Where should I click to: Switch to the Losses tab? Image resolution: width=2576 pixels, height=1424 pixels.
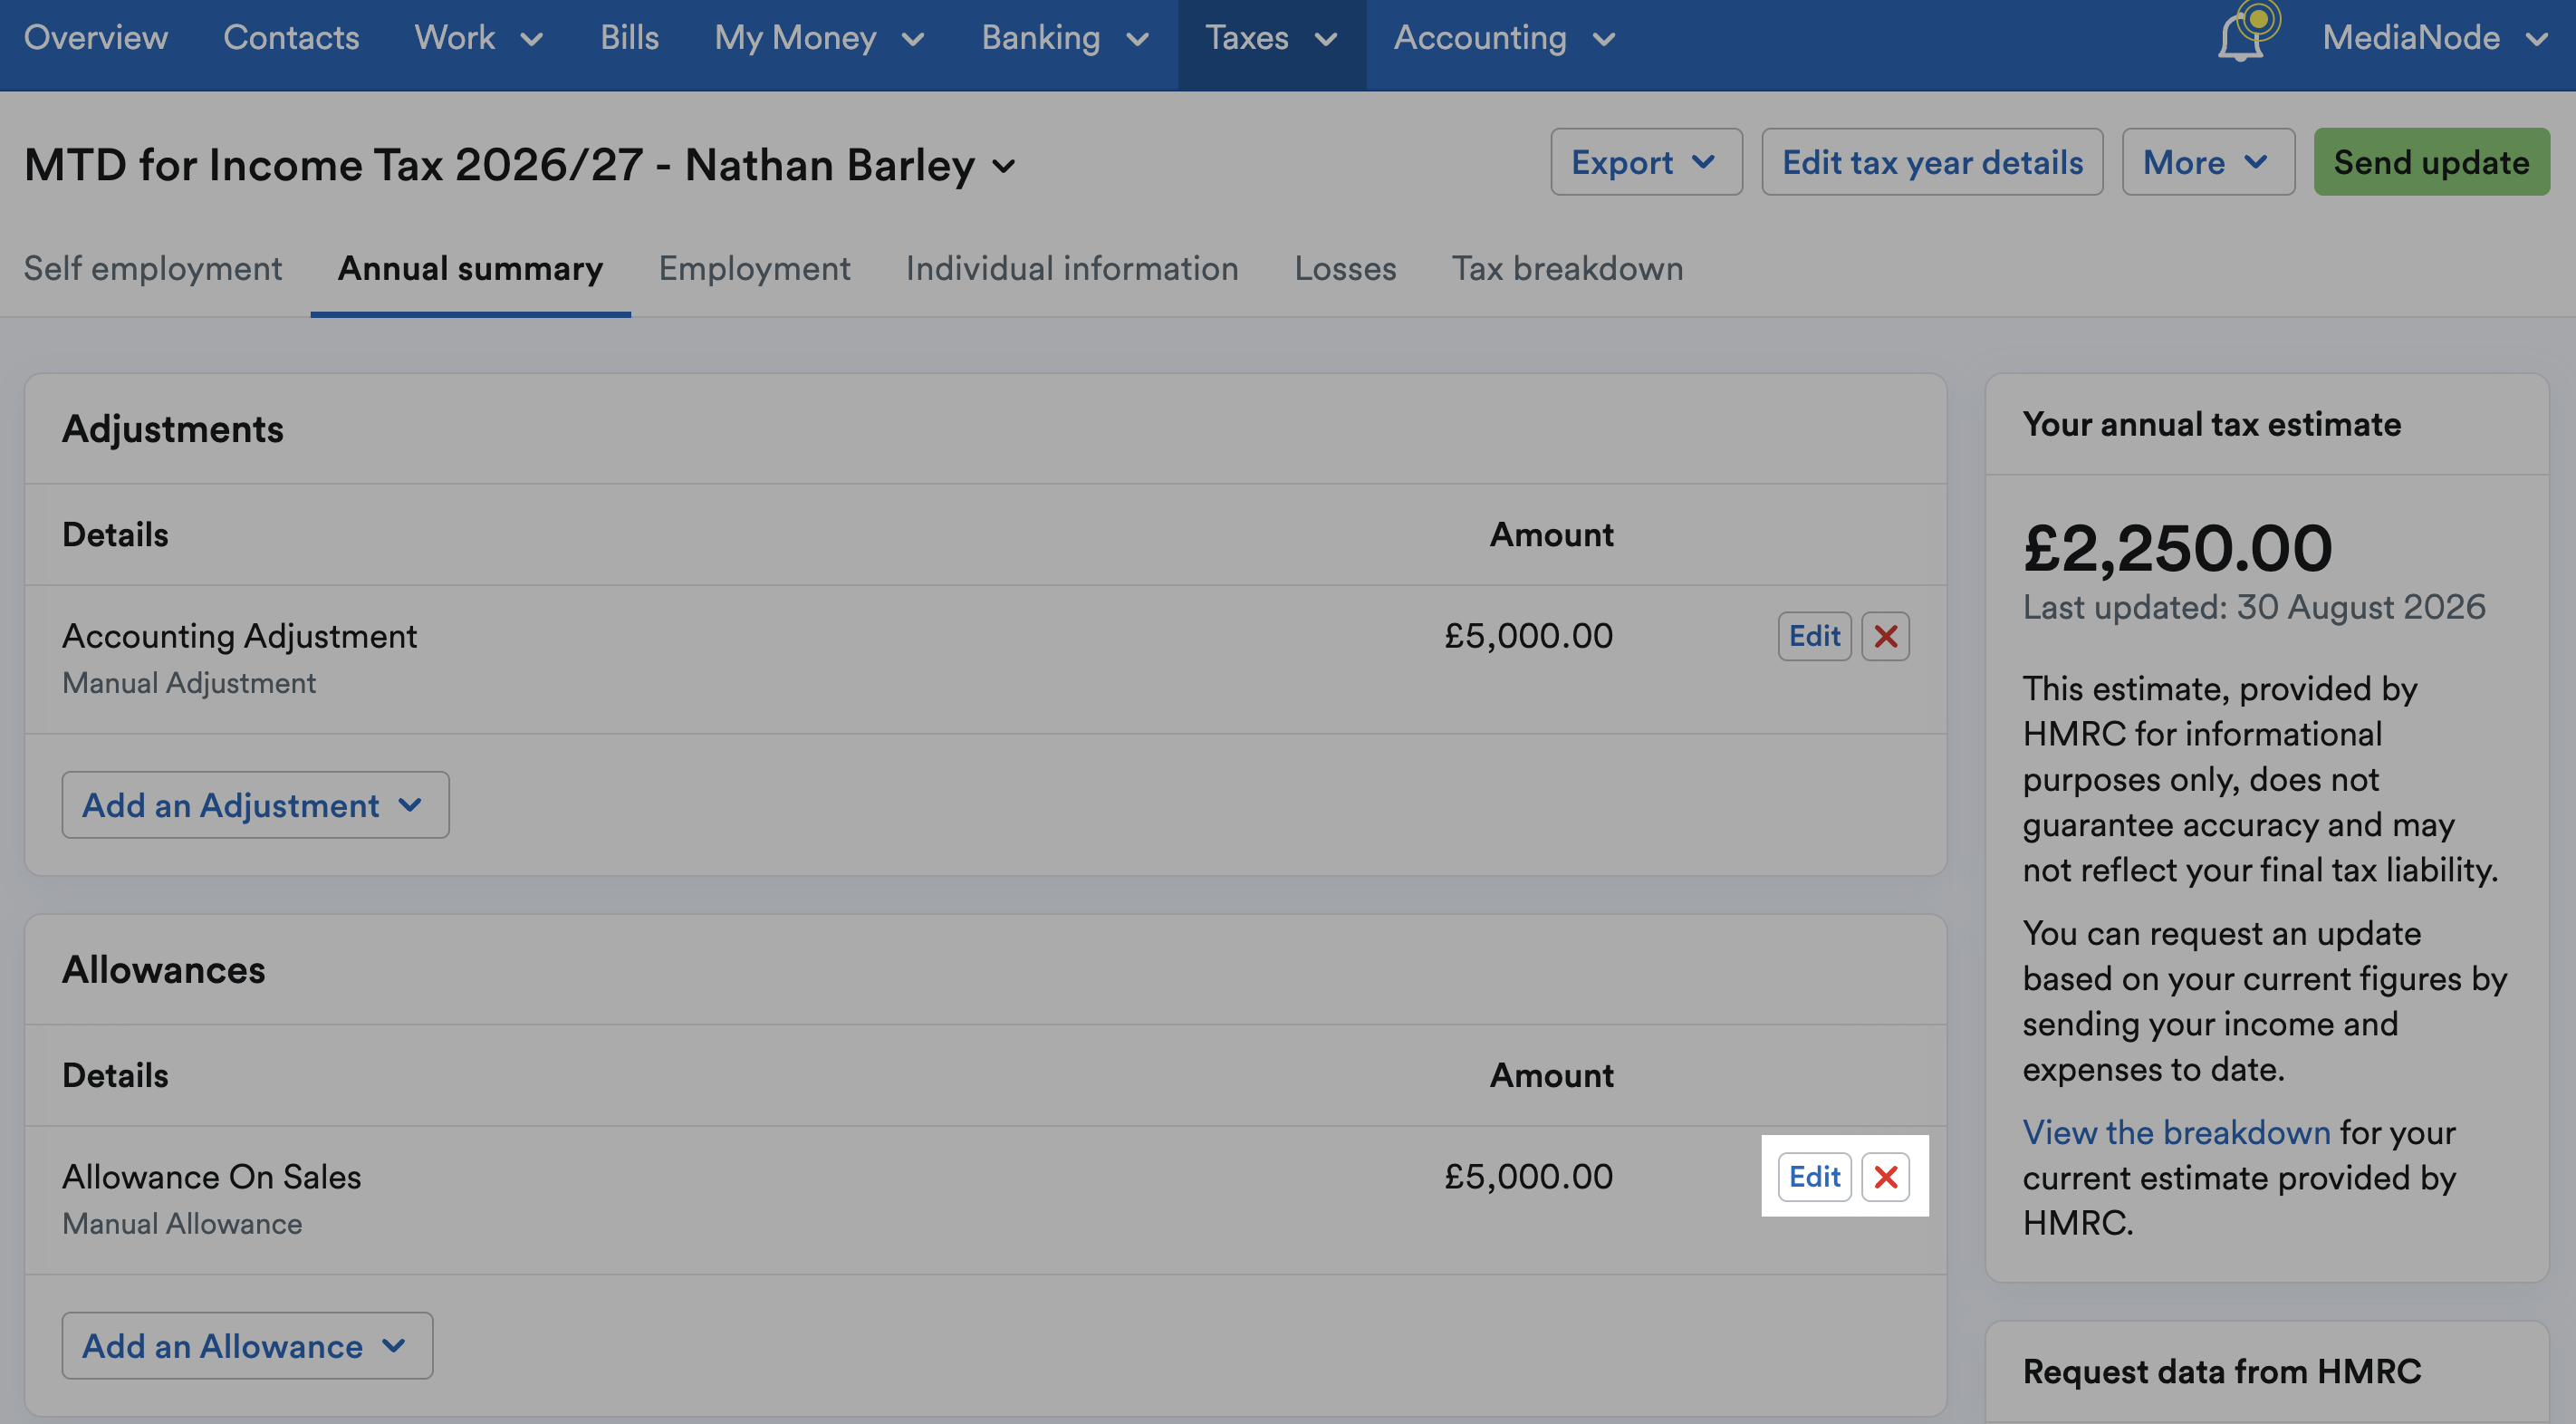point(1345,268)
